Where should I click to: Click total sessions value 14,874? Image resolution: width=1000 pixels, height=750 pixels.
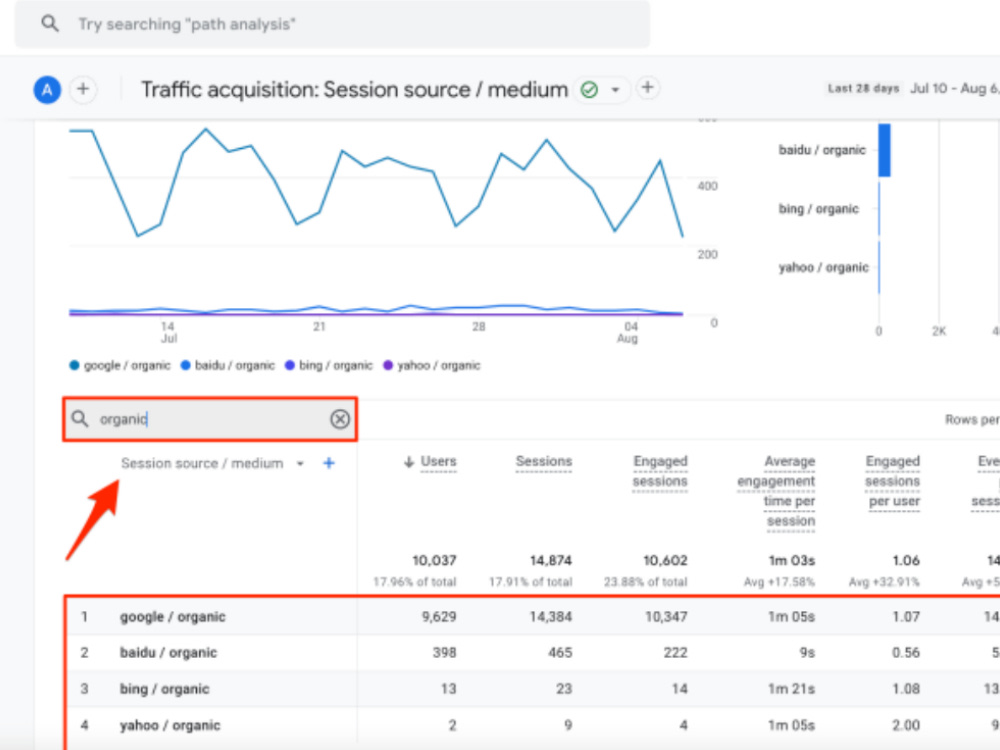(x=551, y=561)
